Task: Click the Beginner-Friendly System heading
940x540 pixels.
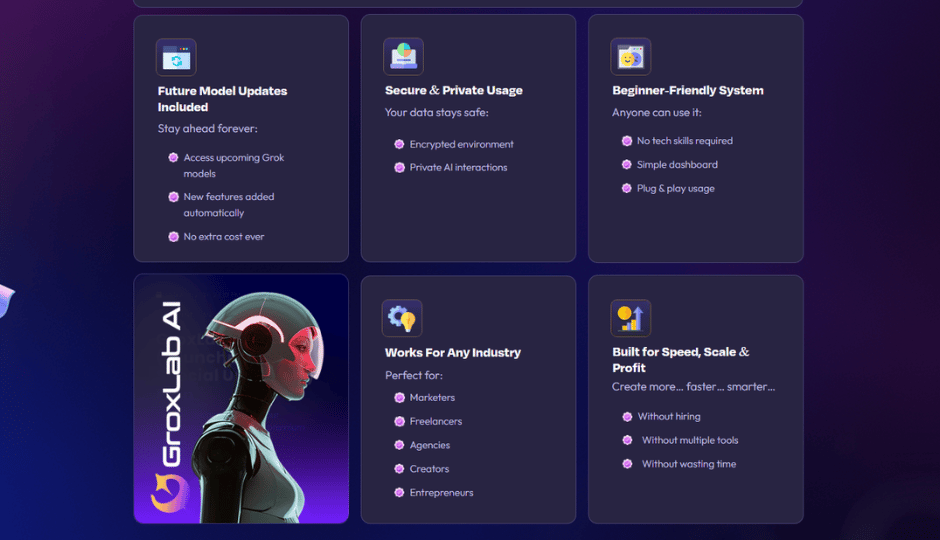Action: point(688,90)
